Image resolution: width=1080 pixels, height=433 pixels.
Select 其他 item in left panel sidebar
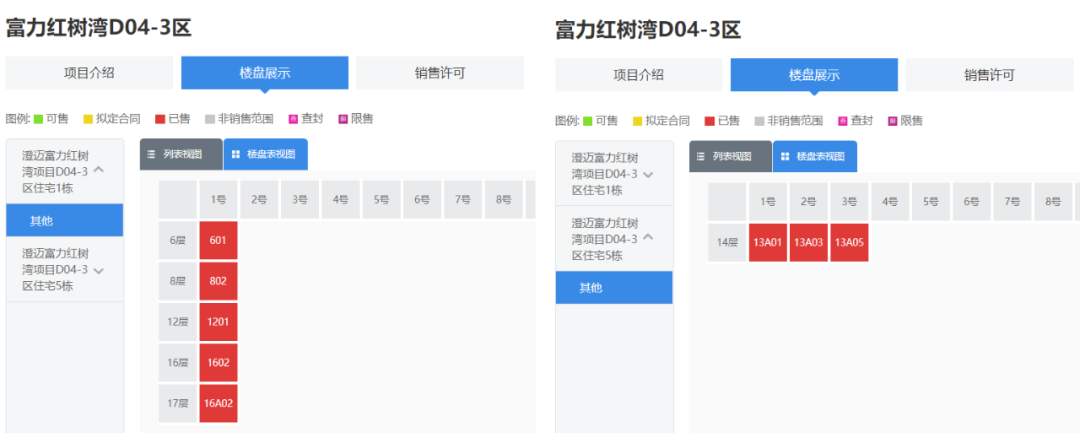pos(65,220)
